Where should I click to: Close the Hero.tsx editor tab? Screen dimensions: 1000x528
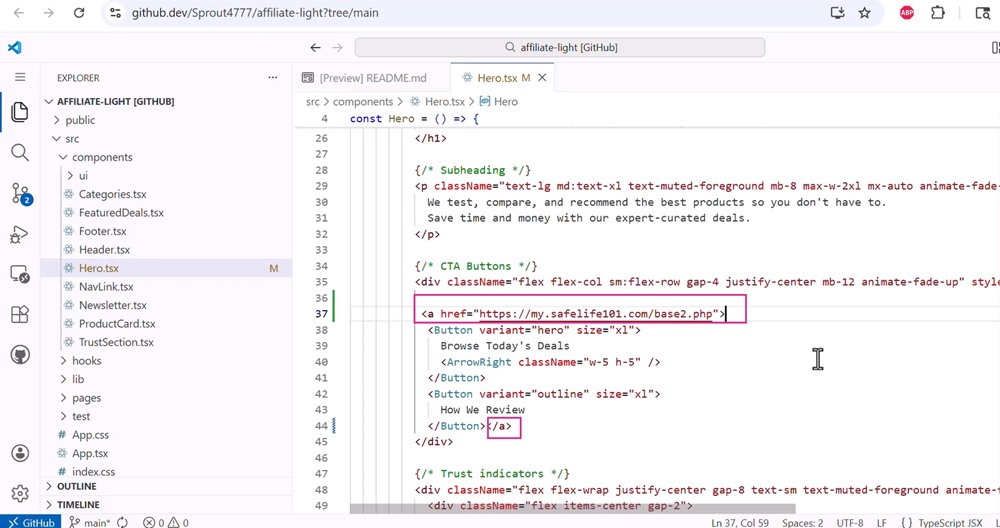(542, 77)
